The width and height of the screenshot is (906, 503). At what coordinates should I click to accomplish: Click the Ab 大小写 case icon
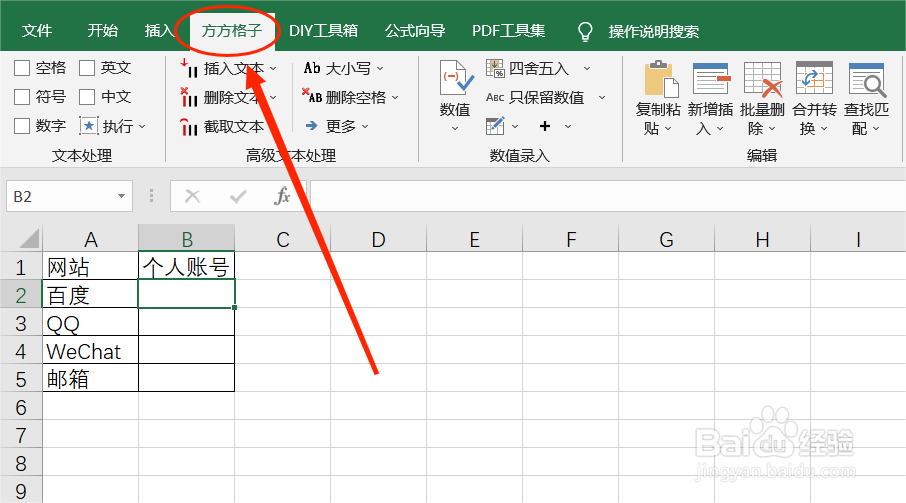coord(312,68)
